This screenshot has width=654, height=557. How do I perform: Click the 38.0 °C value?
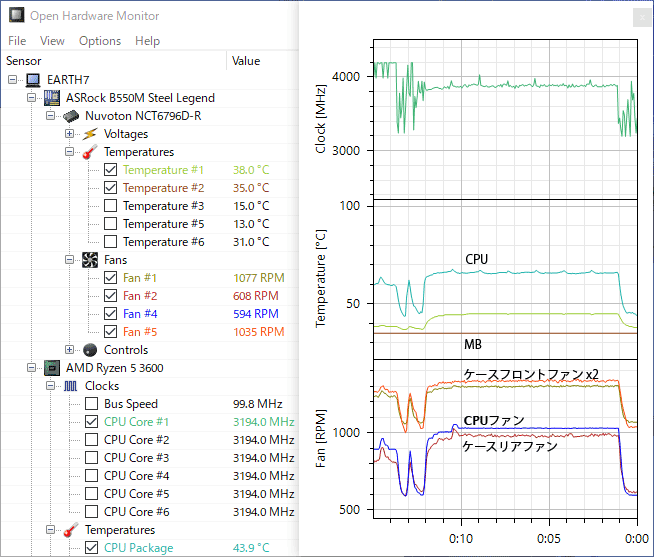(251, 170)
